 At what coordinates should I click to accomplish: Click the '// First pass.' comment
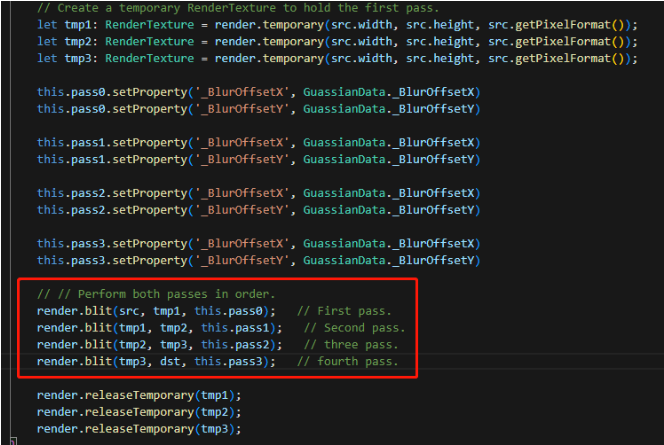(x=344, y=311)
